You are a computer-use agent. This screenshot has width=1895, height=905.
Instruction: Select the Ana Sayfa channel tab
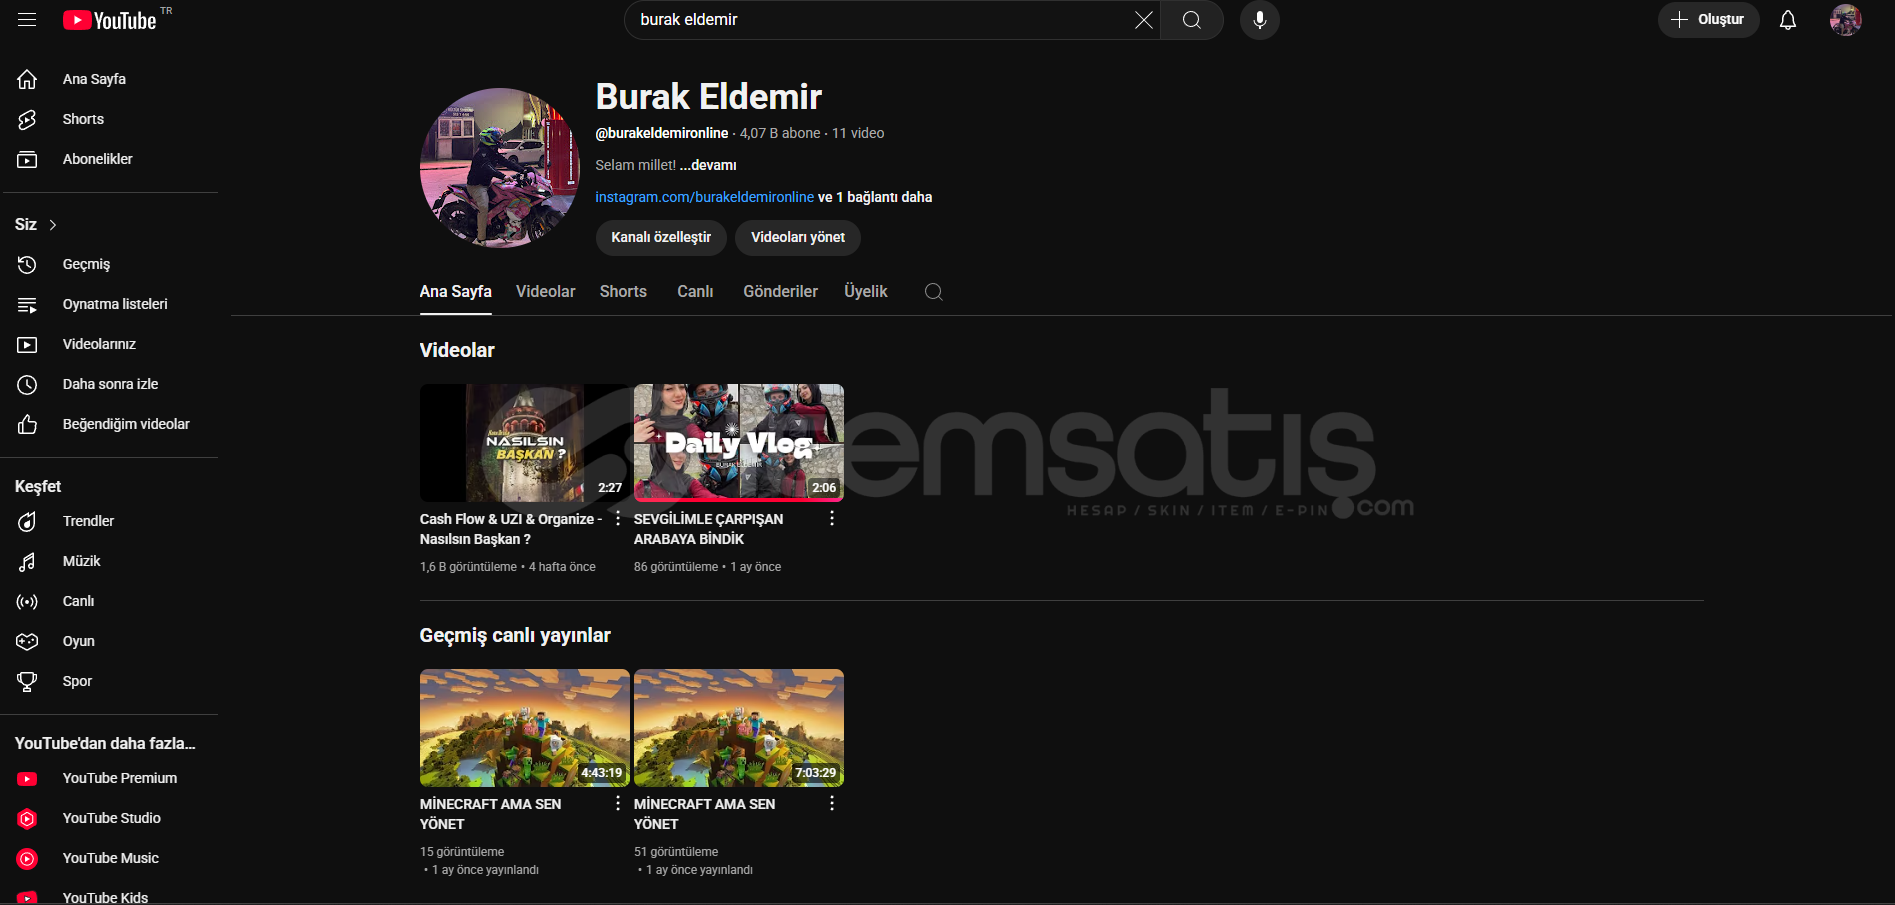[x=456, y=291]
